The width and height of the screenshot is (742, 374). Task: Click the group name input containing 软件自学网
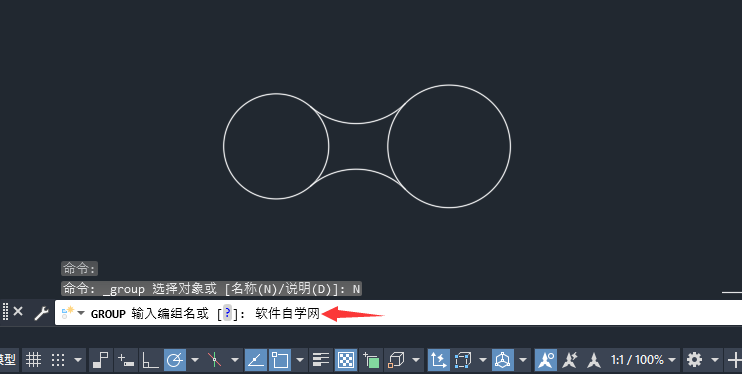(288, 313)
